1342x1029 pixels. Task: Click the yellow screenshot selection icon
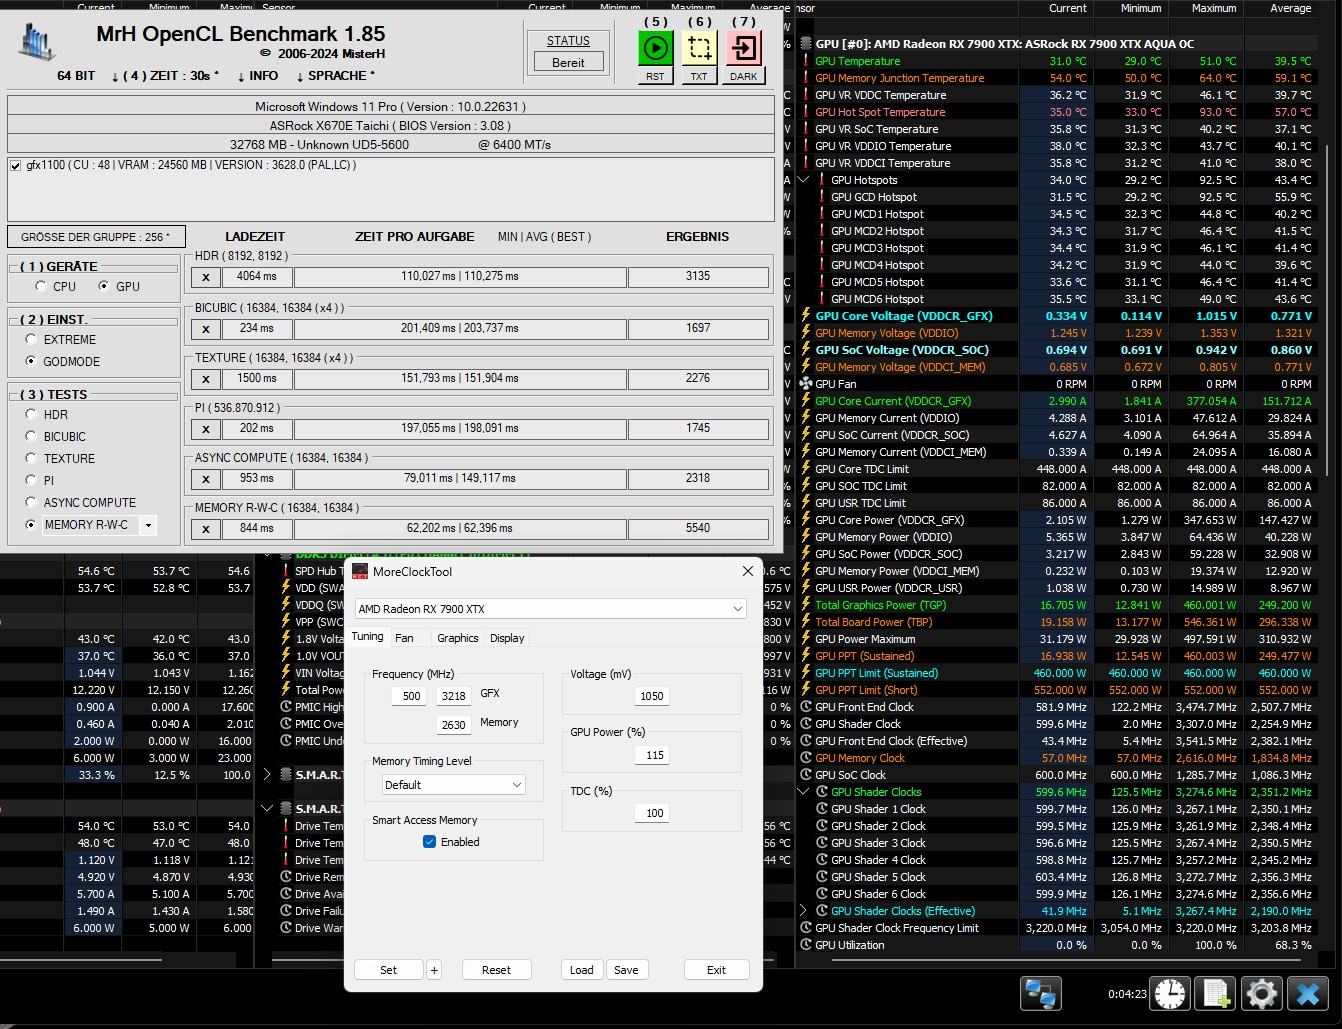pyautogui.click(x=700, y=48)
